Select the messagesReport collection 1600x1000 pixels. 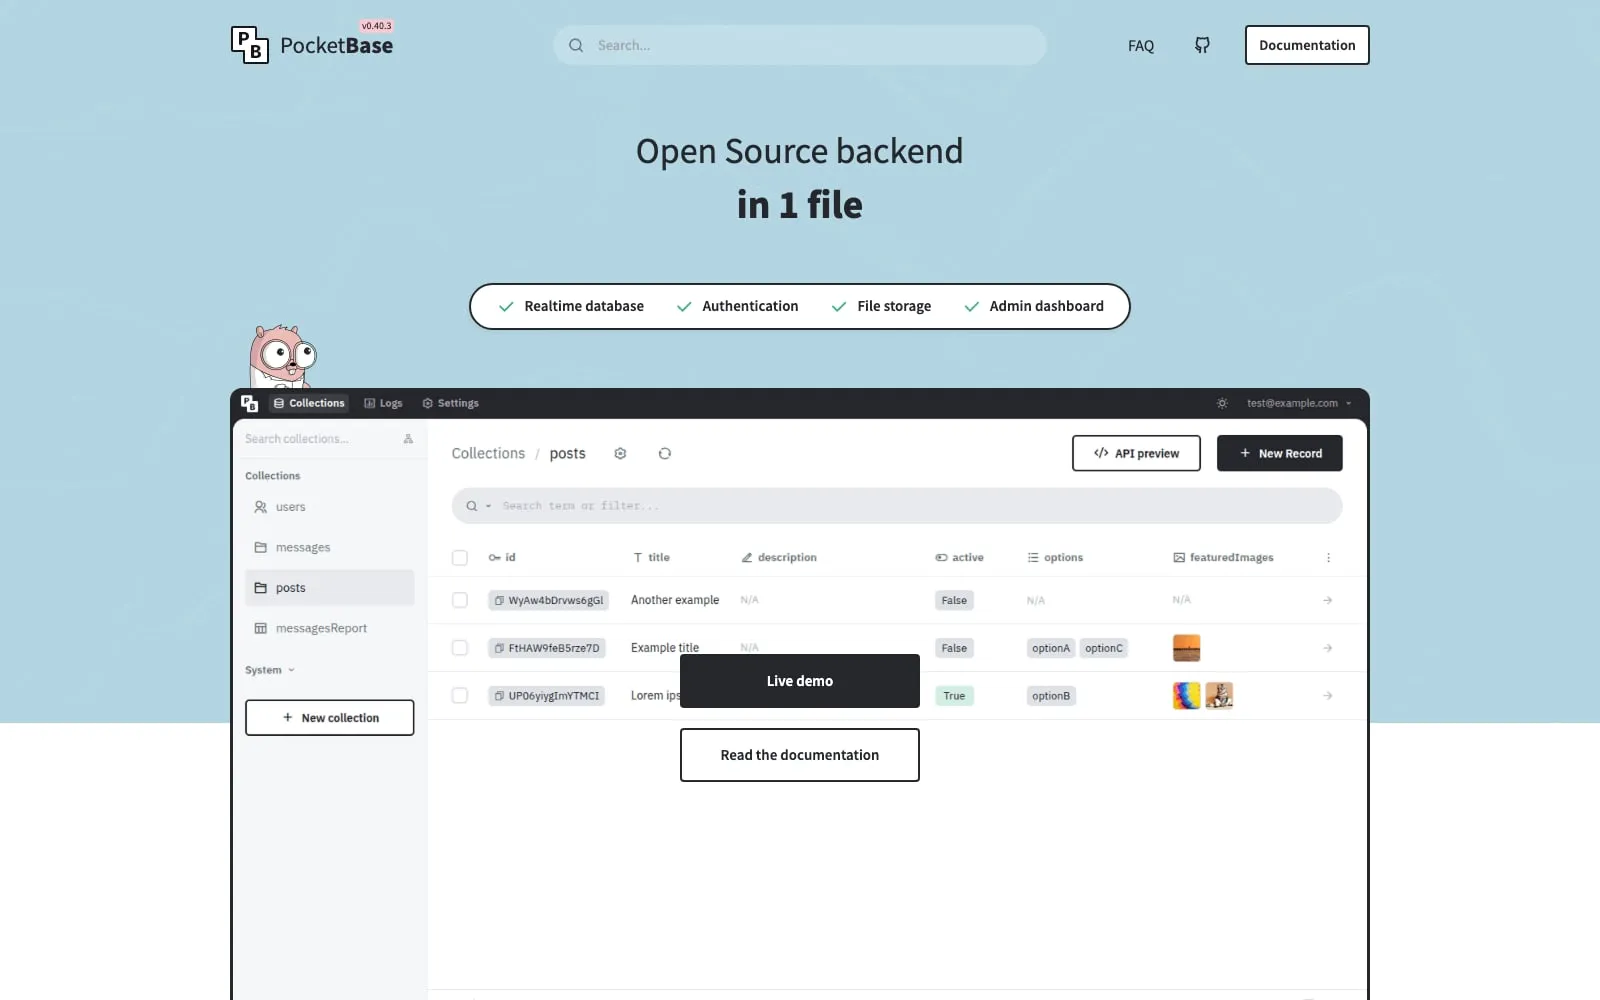tap(330, 628)
